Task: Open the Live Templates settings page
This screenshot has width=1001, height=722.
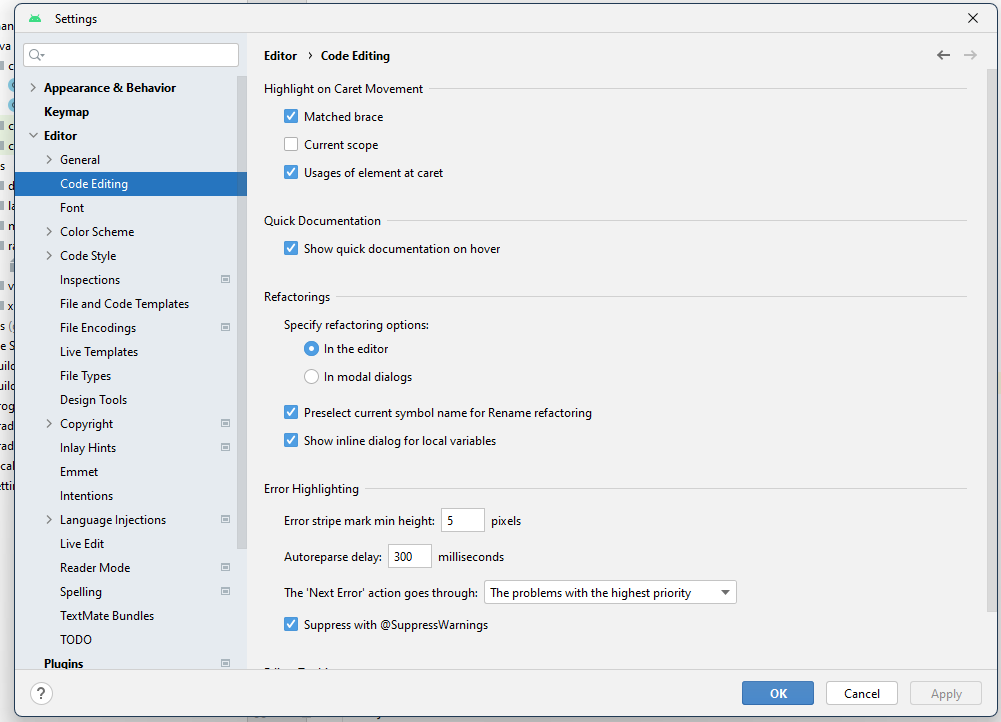Action: coord(99,352)
